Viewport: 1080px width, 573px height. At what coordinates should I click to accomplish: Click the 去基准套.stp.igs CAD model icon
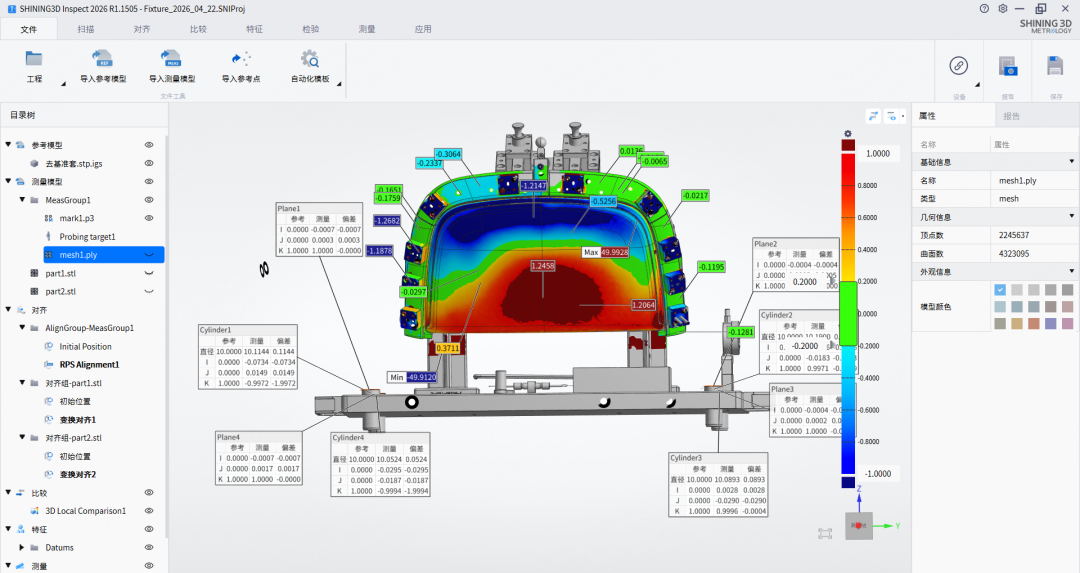coord(34,164)
